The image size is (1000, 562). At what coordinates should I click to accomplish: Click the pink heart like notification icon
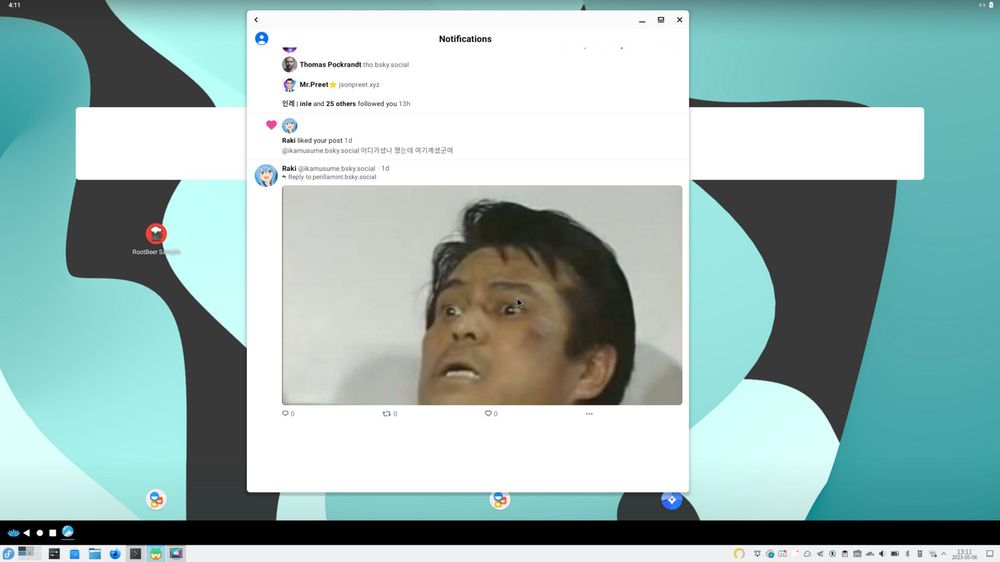[x=271, y=125]
